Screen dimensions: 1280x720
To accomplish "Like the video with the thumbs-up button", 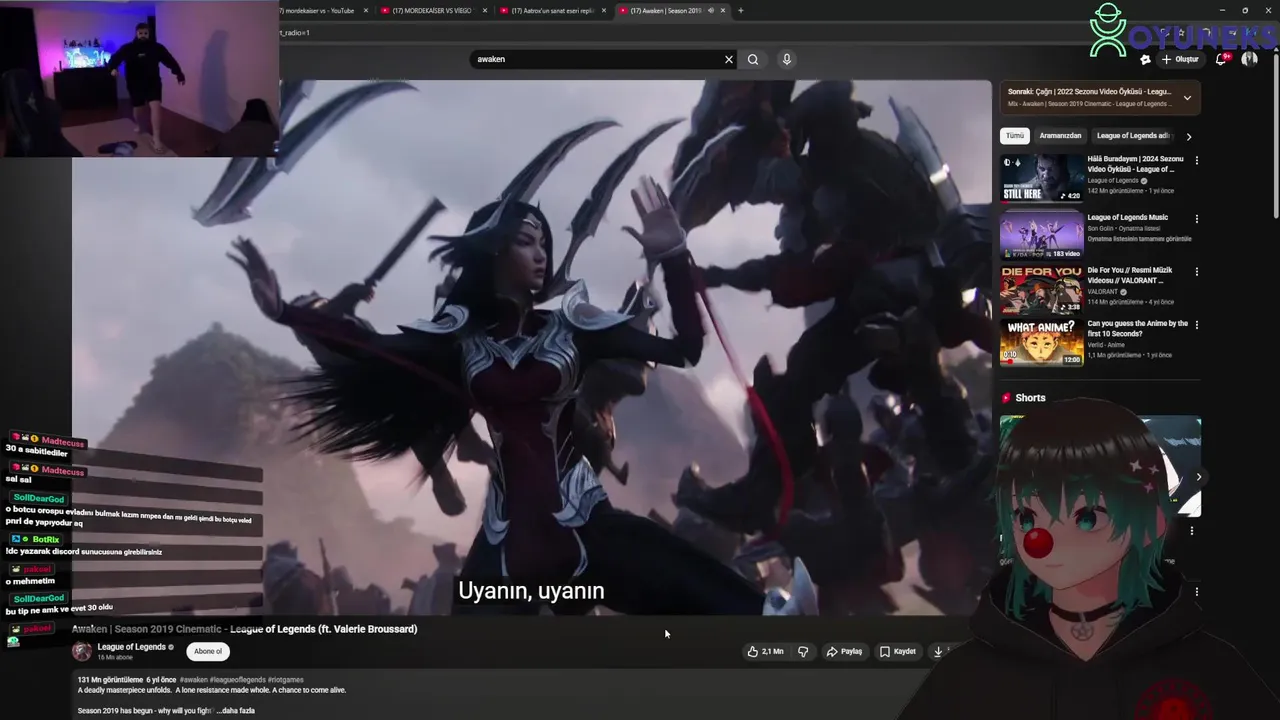I will (765, 652).
